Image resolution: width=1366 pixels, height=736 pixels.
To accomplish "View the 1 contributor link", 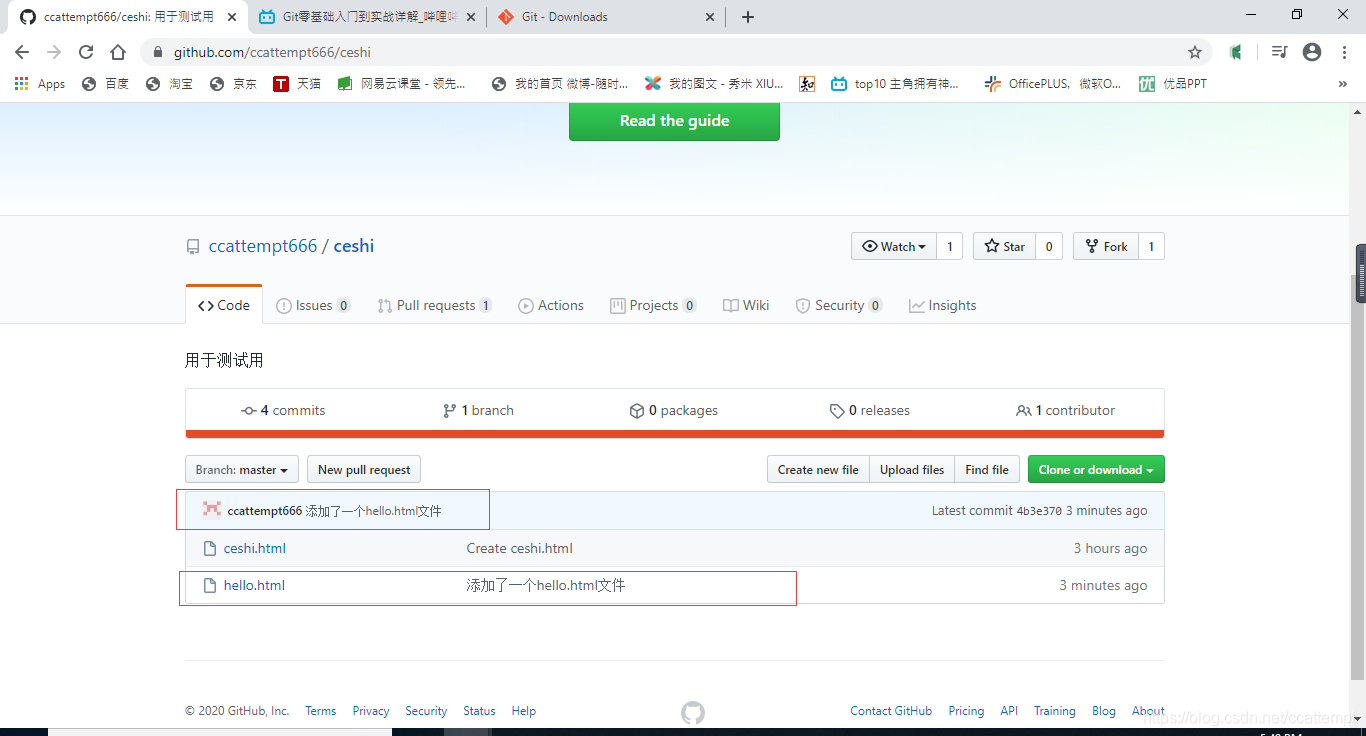I will 1066,410.
